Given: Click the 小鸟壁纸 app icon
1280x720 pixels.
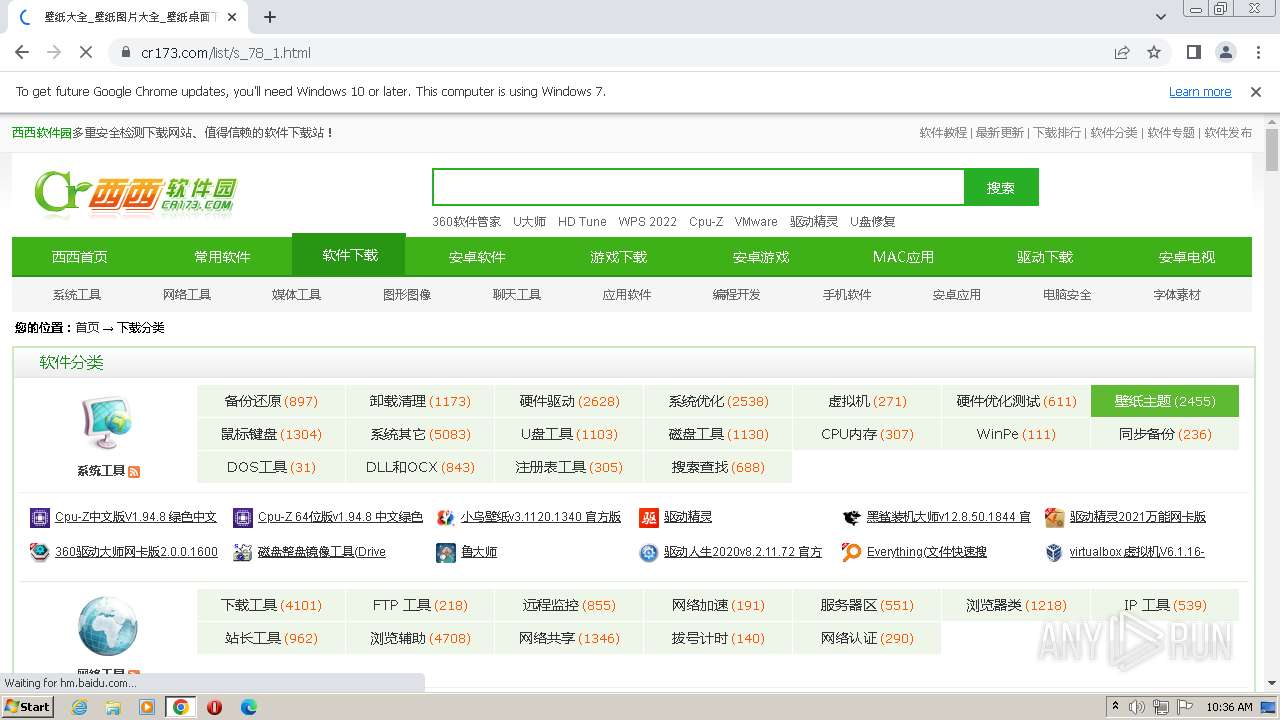Looking at the screenshot, I should pos(446,517).
